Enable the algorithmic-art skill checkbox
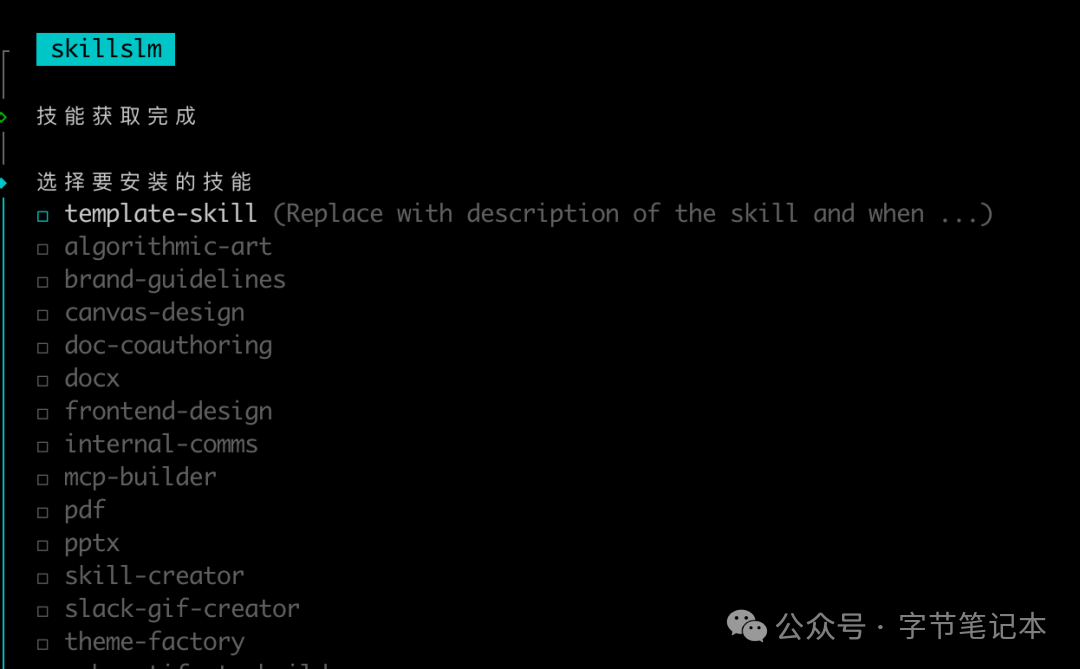 [42, 247]
